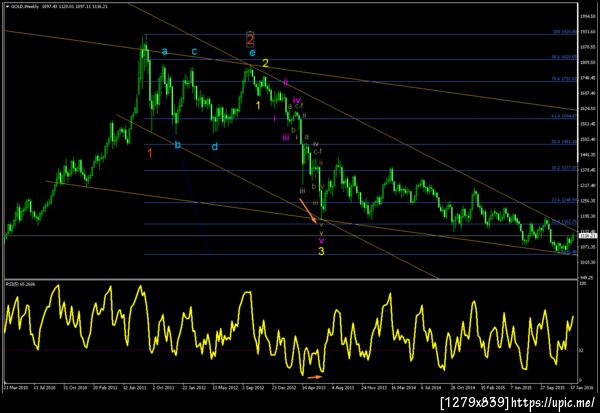Select the current price marker 1116.21 on the axis
The width and height of the screenshot is (600, 413).
588,236
